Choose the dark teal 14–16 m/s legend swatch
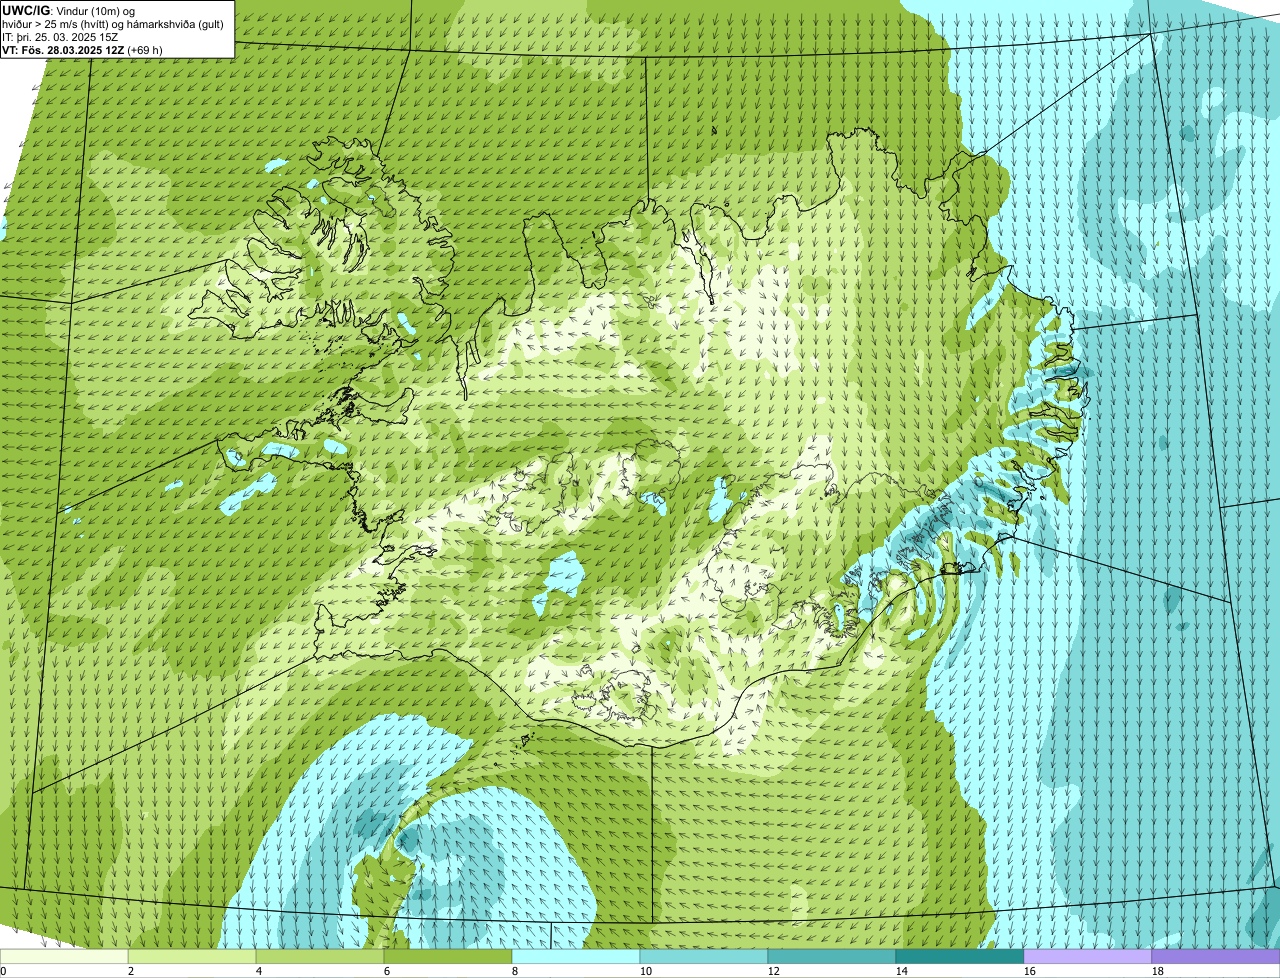 point(960,957)
